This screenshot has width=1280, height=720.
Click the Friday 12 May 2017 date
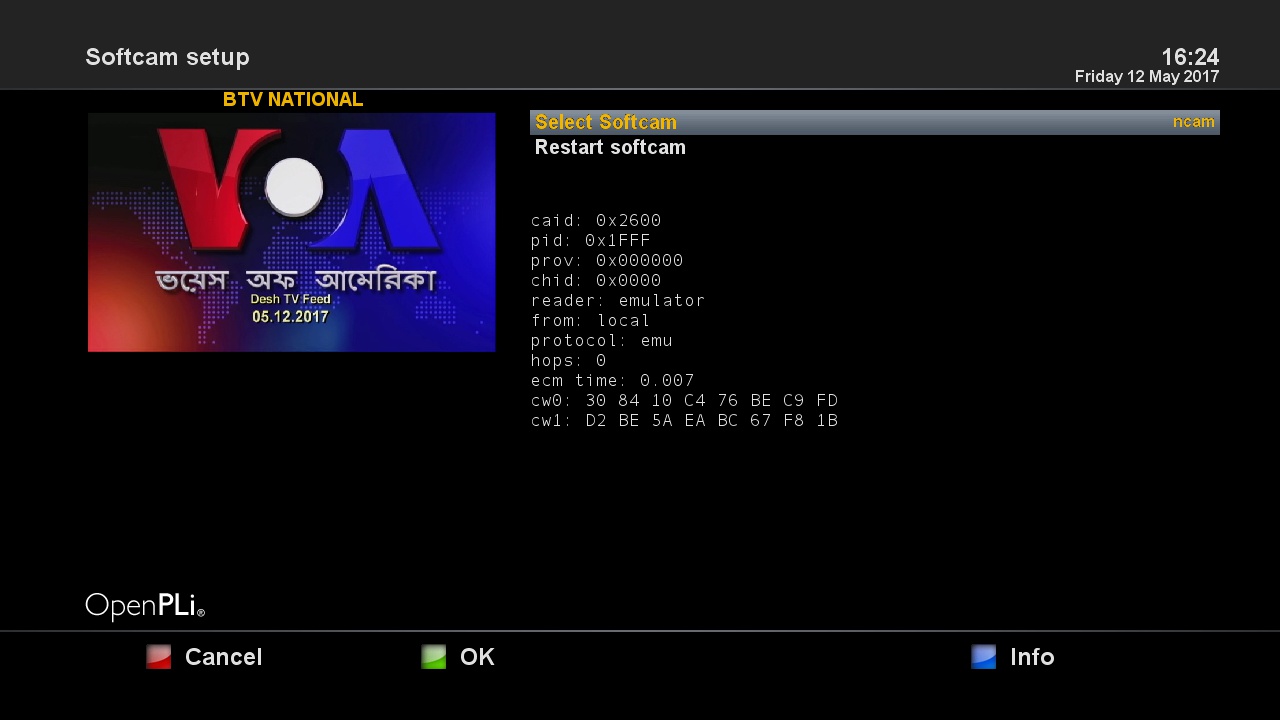[1146, 77]
